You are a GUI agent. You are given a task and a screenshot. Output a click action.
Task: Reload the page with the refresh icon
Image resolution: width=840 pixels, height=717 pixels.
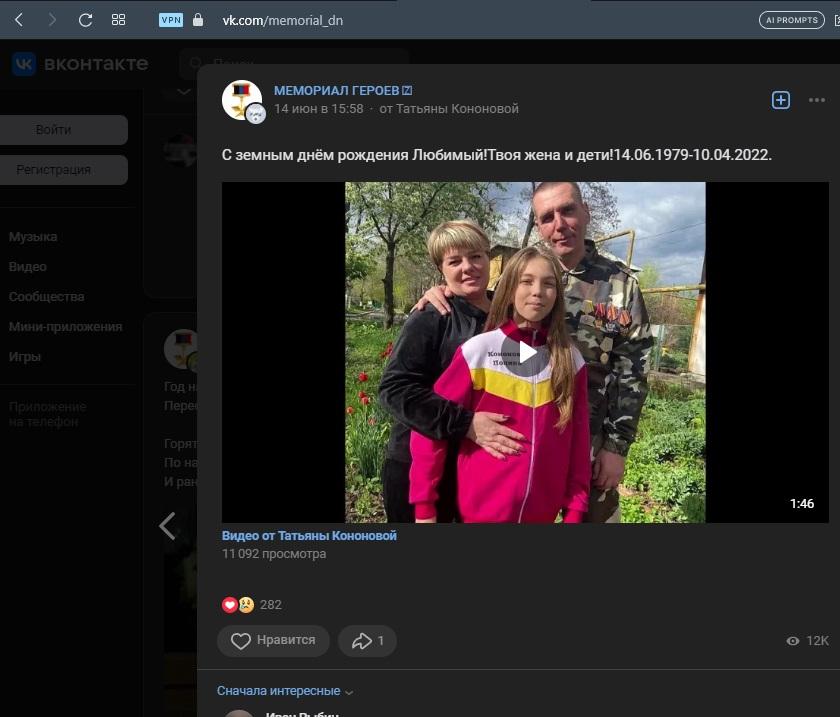[x=85, y=20]
